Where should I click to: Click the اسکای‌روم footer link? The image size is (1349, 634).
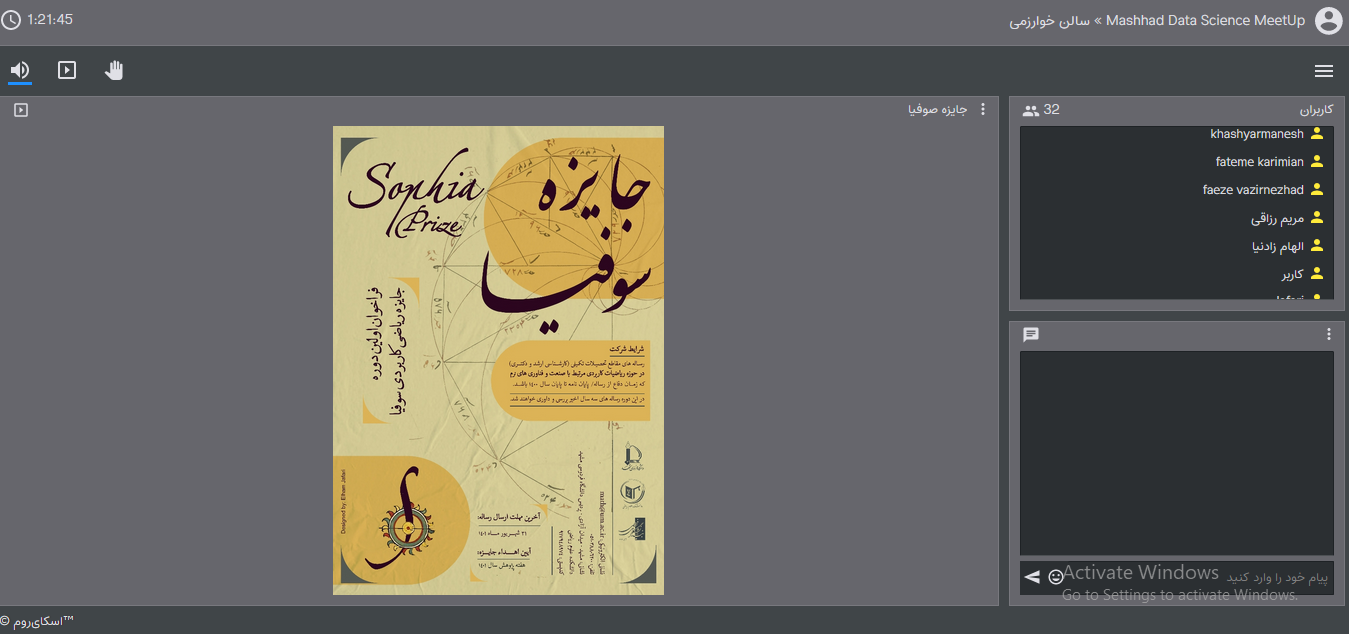tap(40, 622)
